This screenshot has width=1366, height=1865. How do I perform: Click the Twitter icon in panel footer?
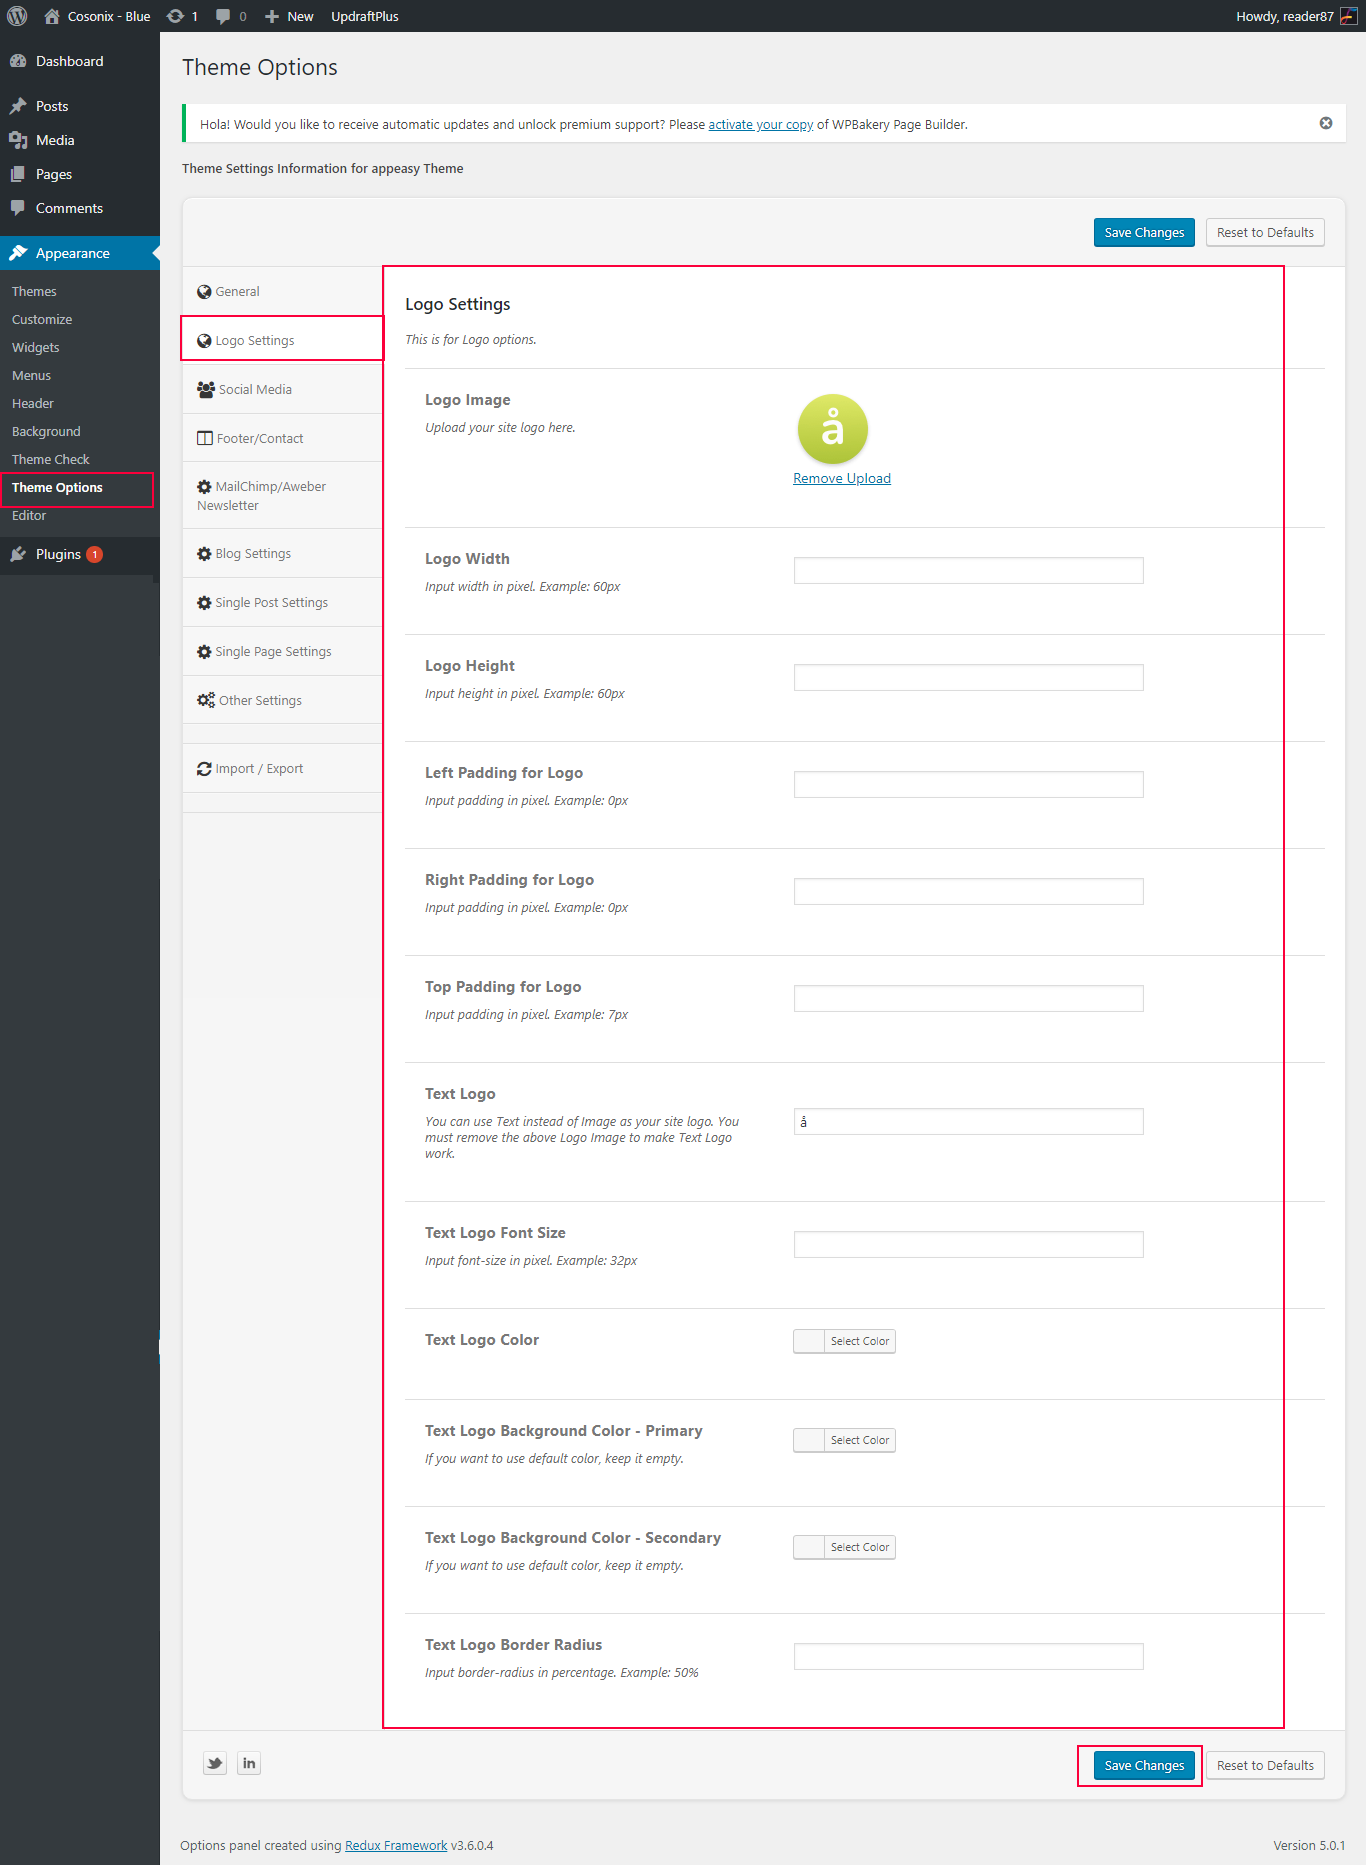click(x=215, y=1763)
